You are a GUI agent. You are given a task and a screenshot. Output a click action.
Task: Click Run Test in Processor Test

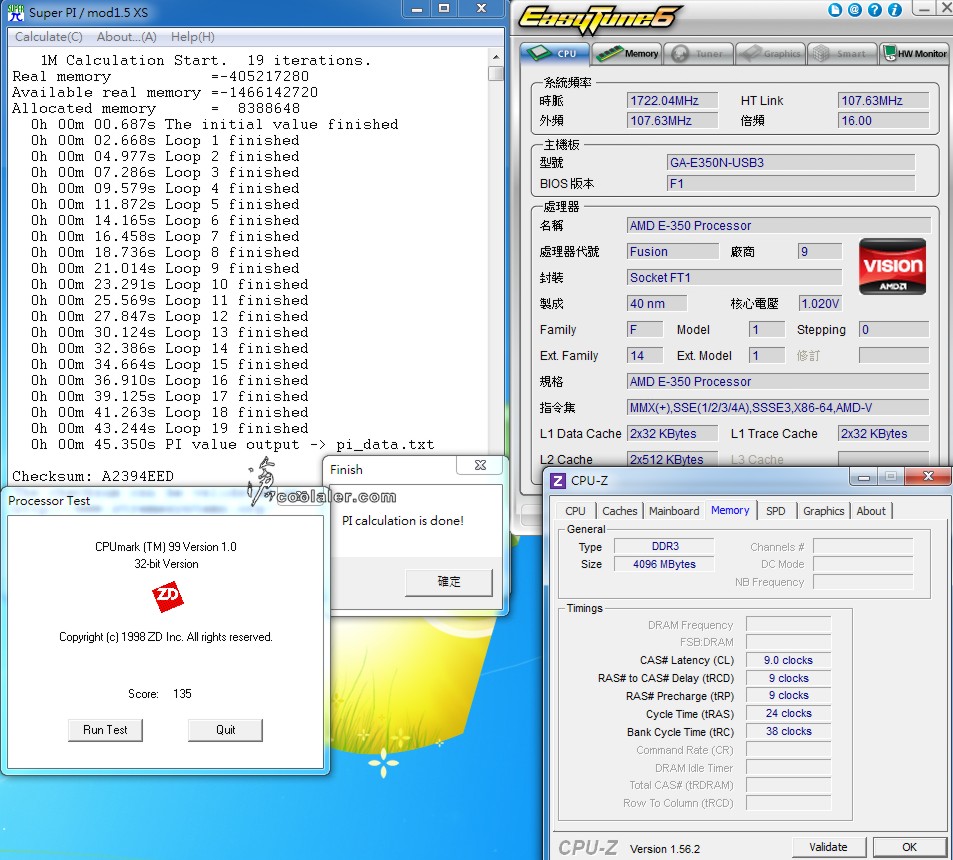pos(105,730)
